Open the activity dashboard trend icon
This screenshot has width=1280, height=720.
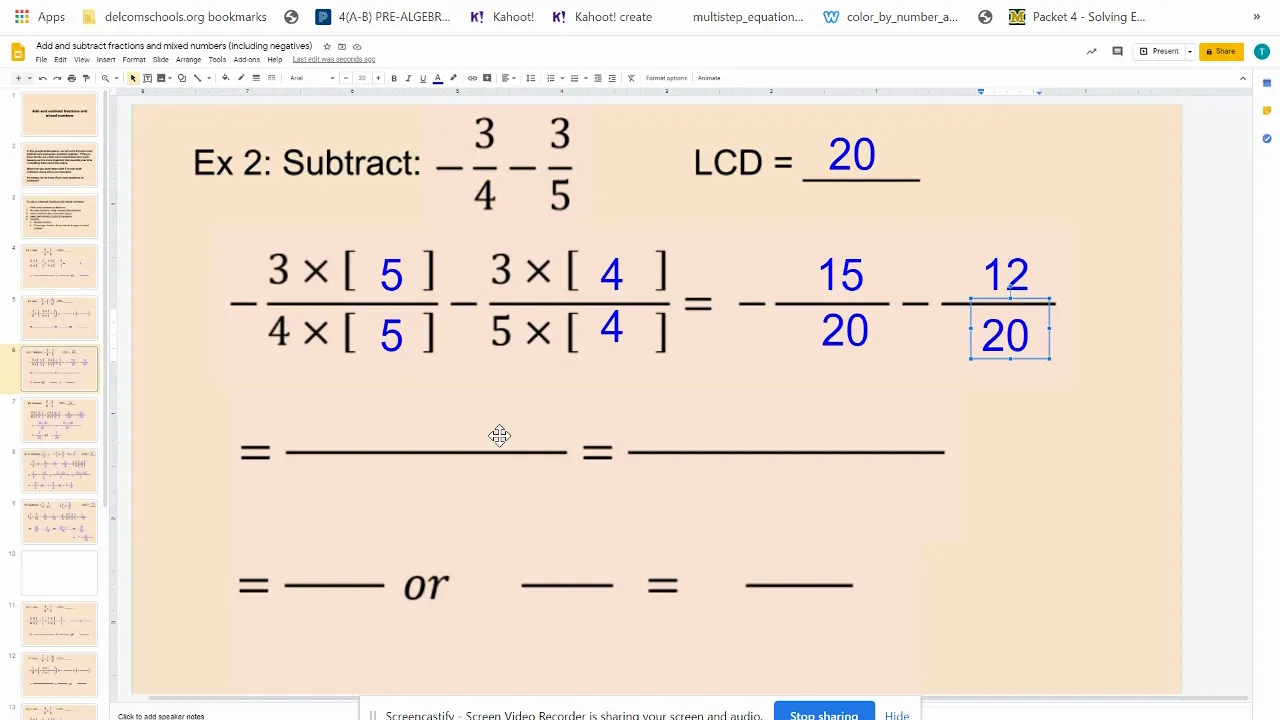1091,51
